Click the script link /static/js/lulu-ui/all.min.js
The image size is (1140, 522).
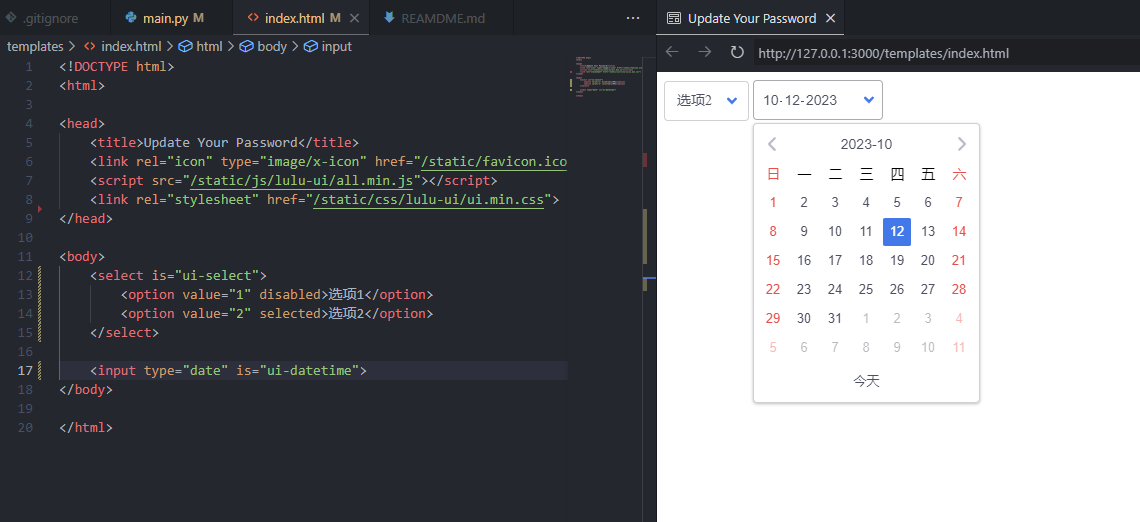pos(301,180)
